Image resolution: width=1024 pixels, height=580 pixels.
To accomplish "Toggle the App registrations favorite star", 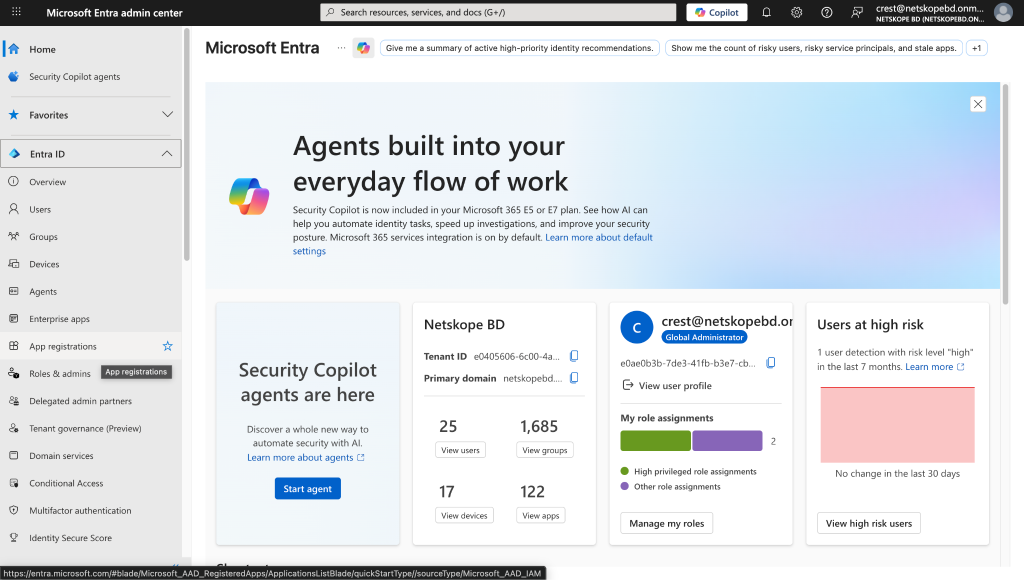I will click(x=168, y=346).
